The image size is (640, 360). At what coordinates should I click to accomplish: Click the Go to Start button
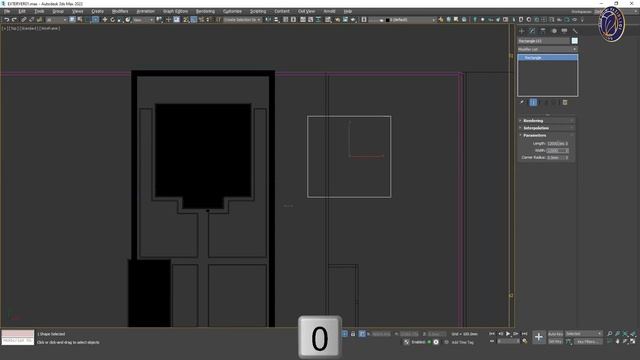(492, 334)
